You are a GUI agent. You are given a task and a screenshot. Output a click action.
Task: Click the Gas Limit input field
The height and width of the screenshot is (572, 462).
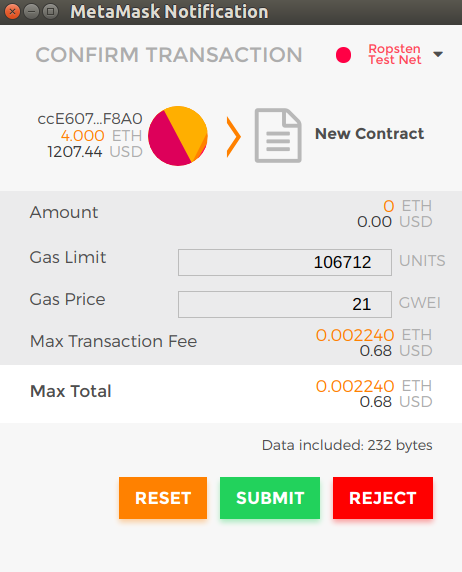click(285, 262)
